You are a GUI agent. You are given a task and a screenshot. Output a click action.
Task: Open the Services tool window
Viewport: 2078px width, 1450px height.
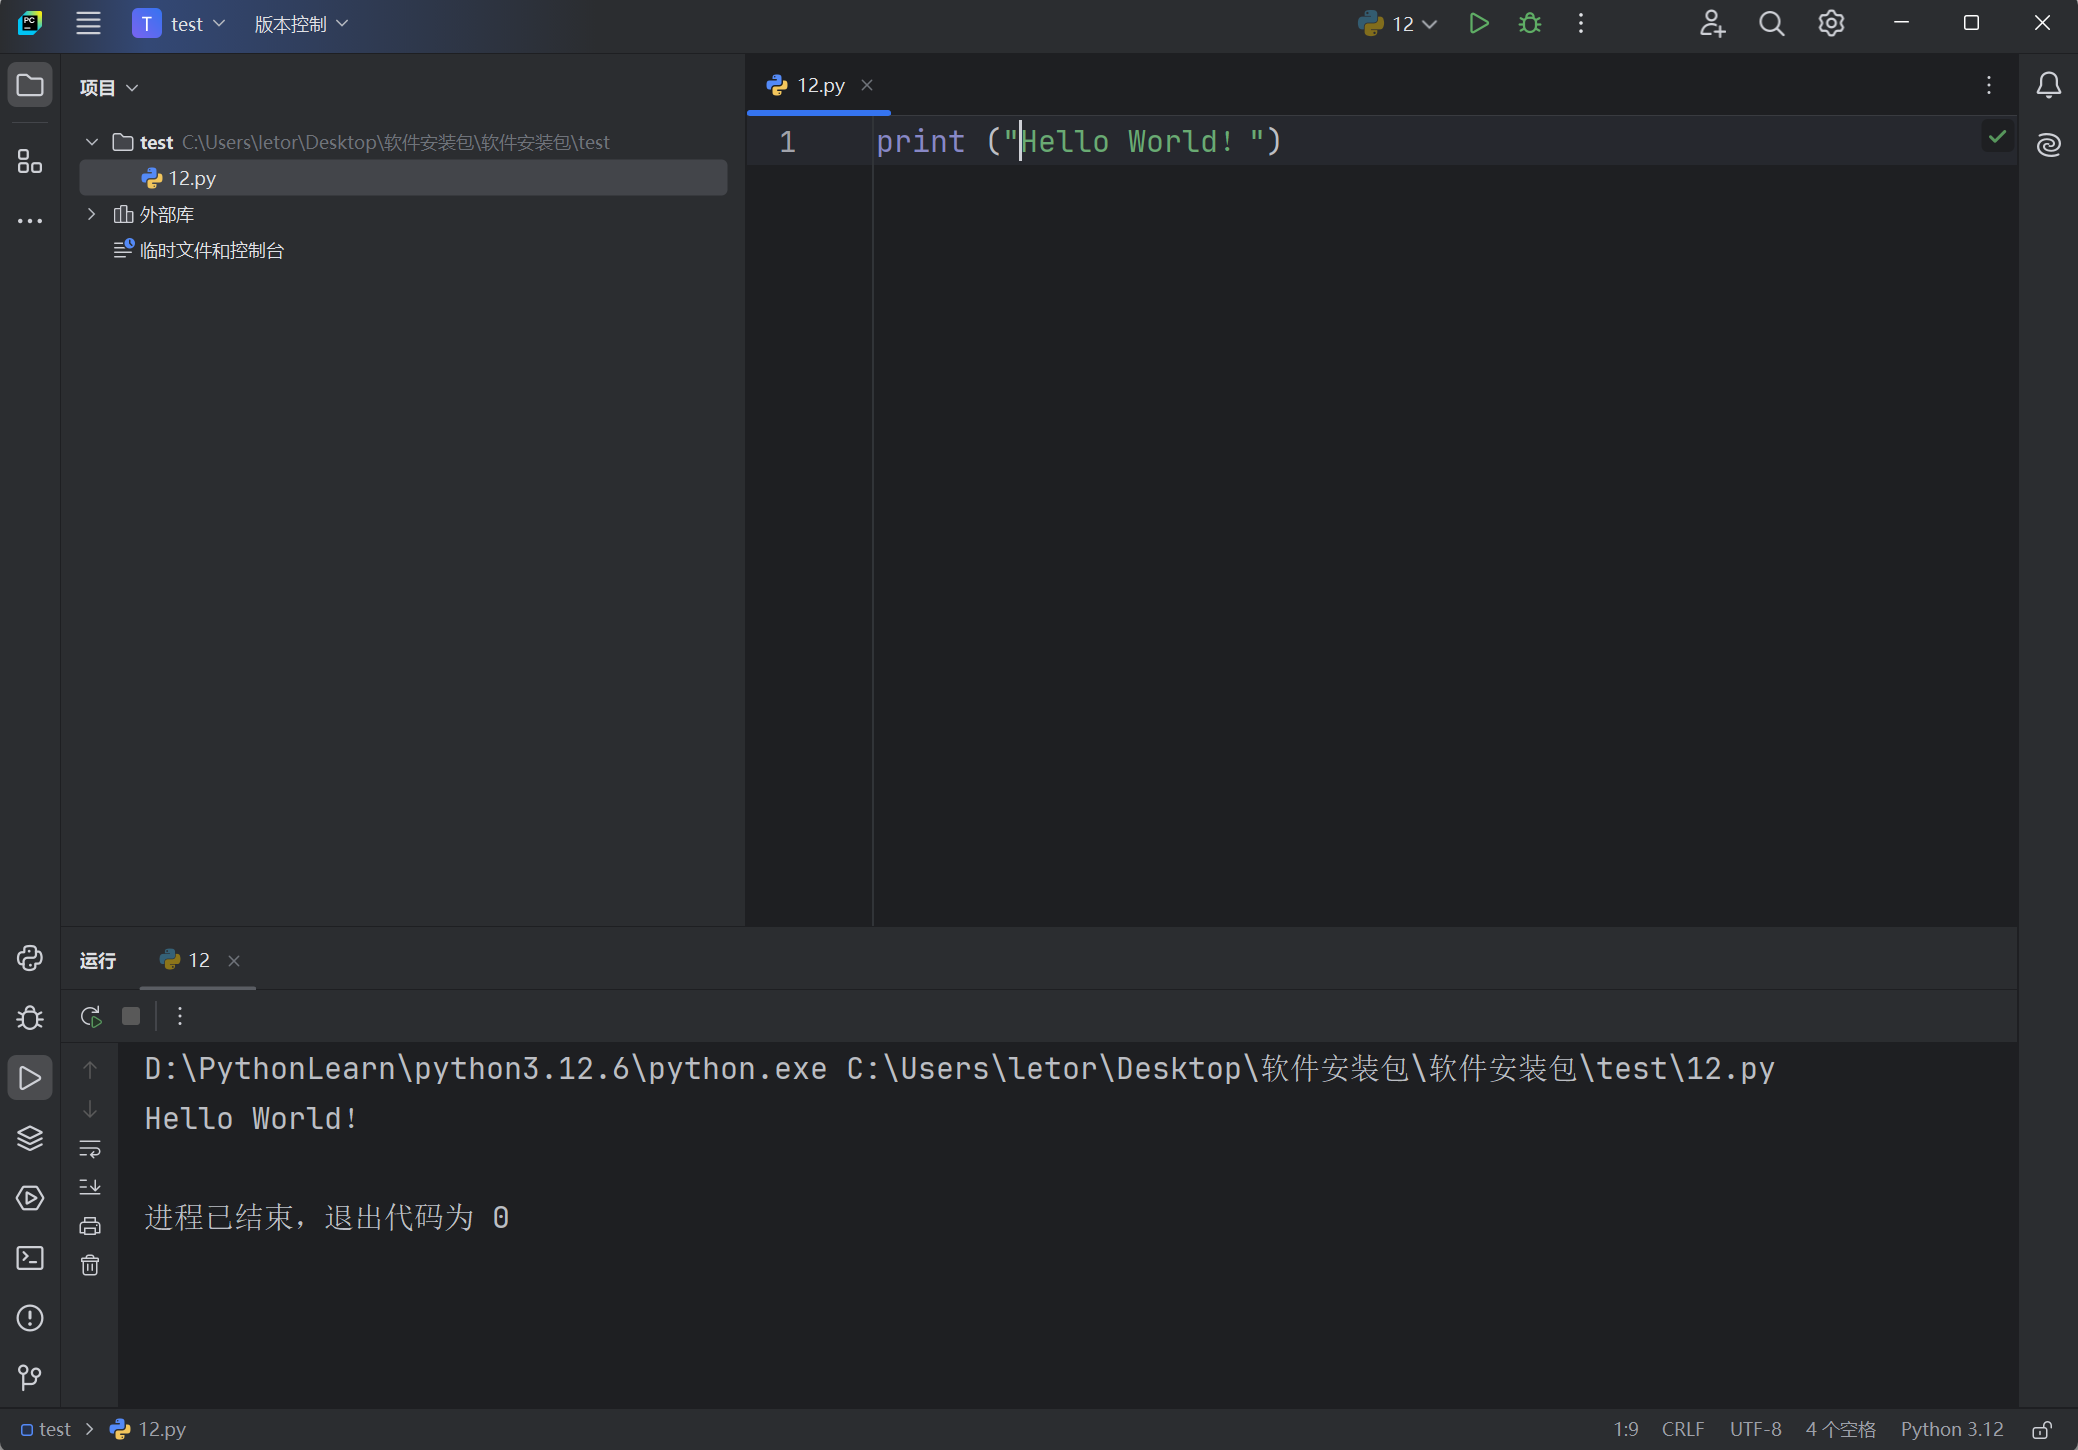[x=29, y=1198]
